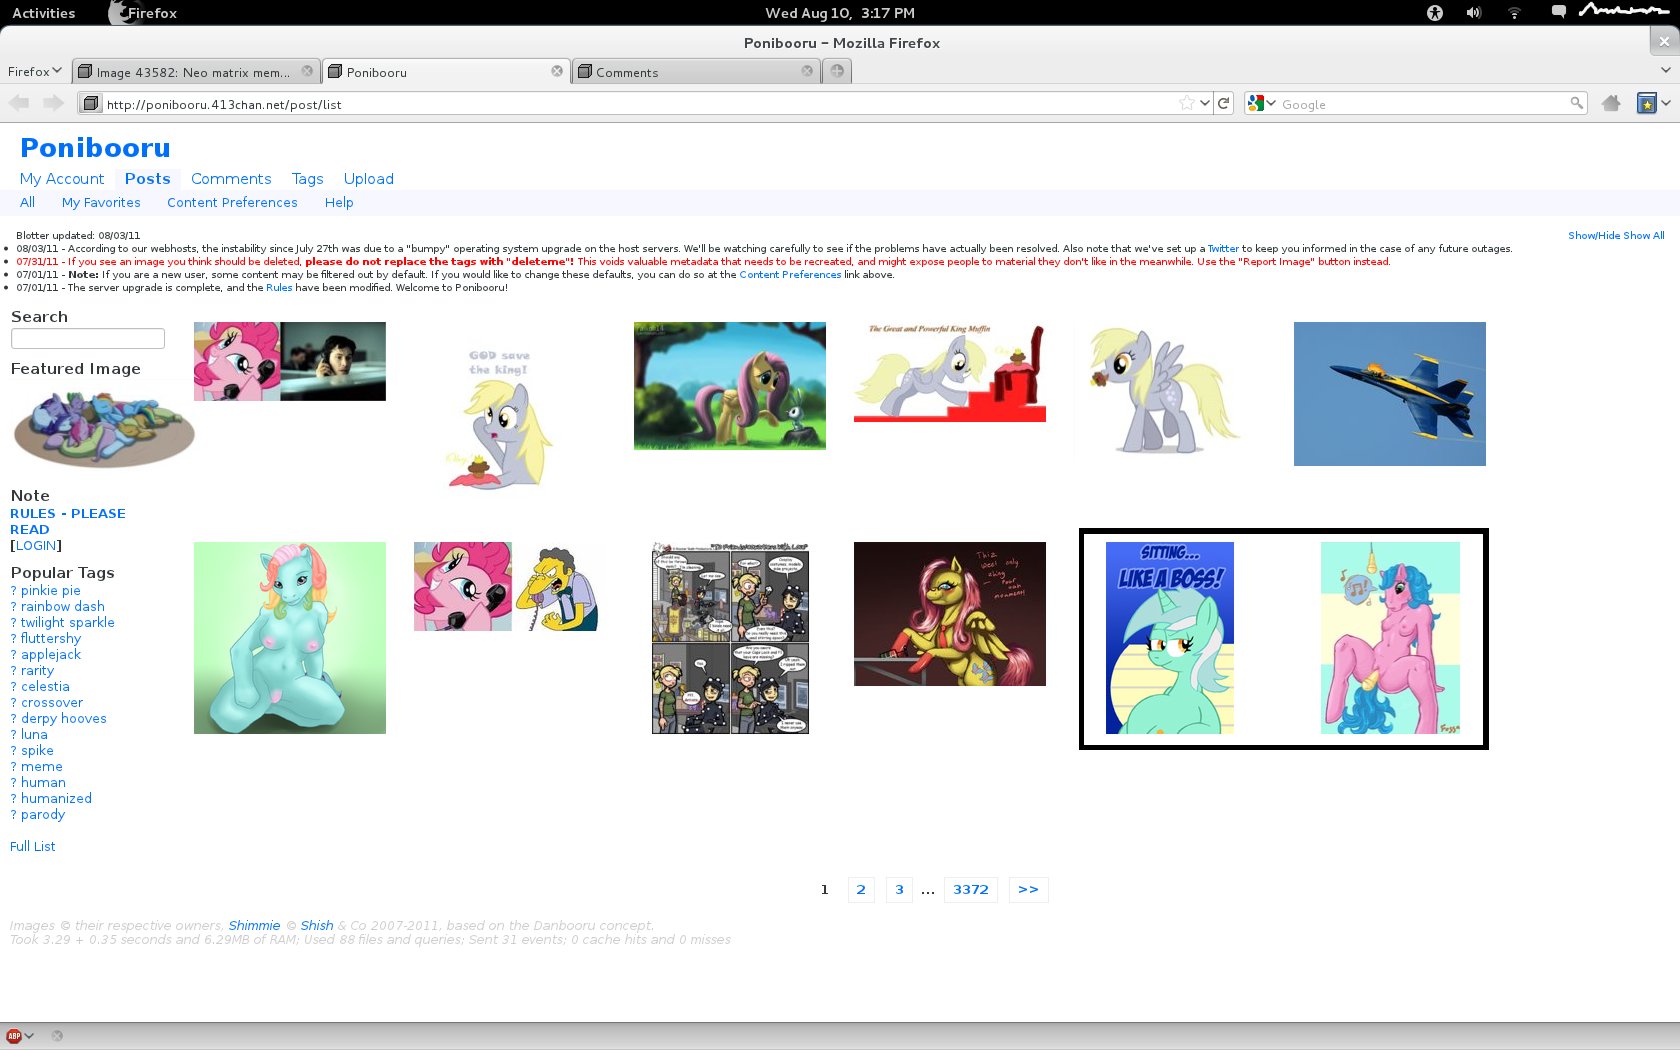This screenshot has width=1680, height=1050.
Task: Click the magnifier icon in Google search box
Action: tap(1576, 103)
